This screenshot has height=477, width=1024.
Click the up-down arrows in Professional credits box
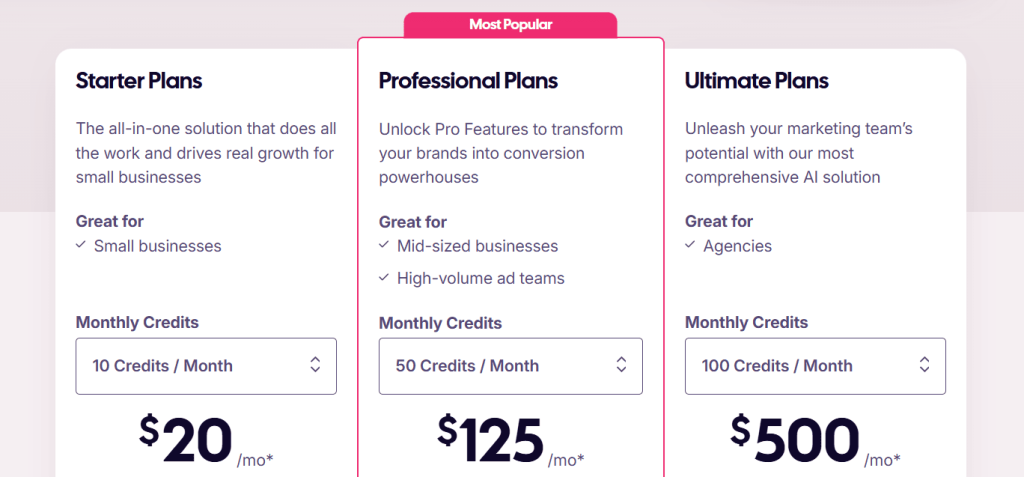tap(621, 365)
